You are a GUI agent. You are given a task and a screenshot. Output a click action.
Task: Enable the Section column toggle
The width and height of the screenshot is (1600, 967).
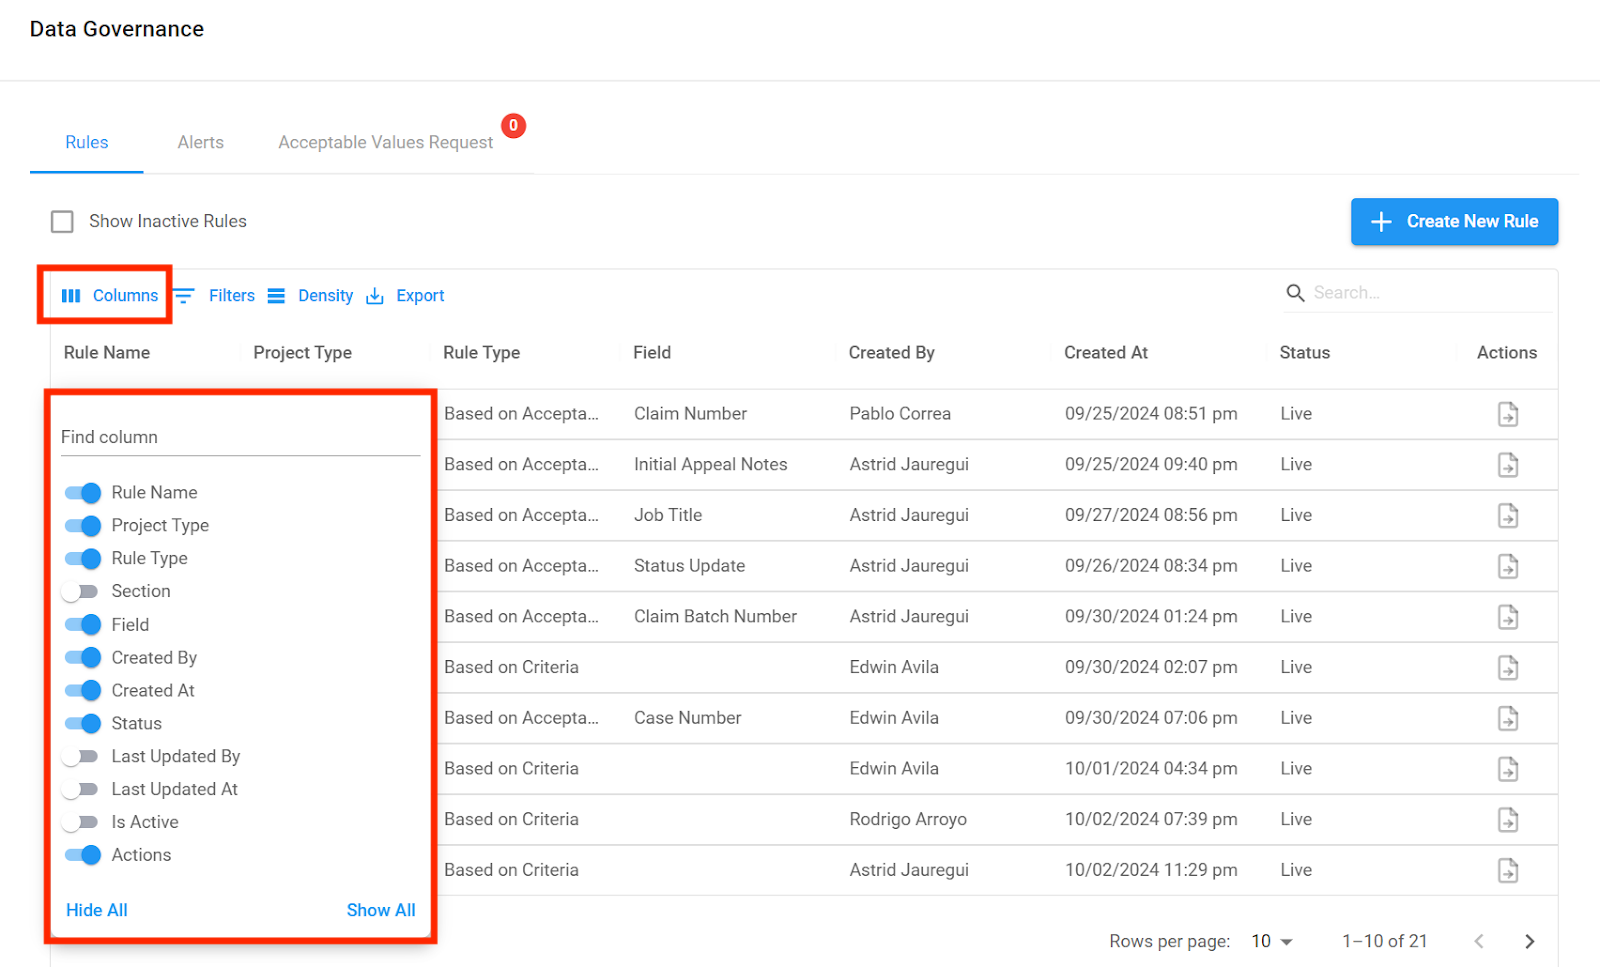(80, 592)
